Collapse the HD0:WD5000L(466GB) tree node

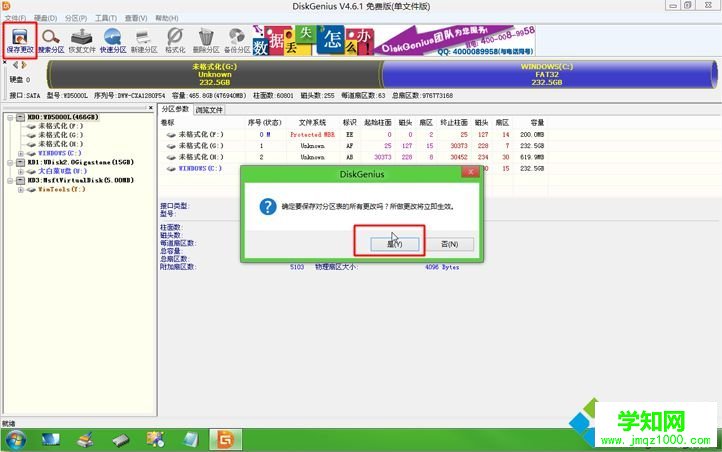tap(10, 117)
